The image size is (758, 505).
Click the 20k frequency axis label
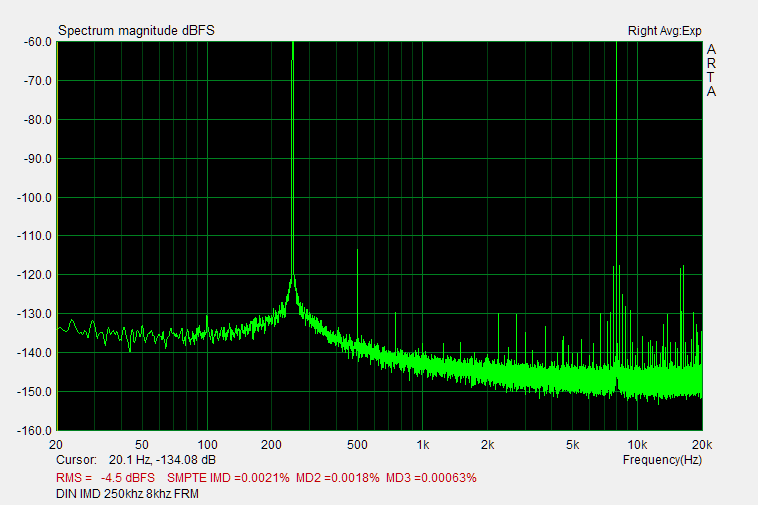pyautogui.click(x=702, y=445)
